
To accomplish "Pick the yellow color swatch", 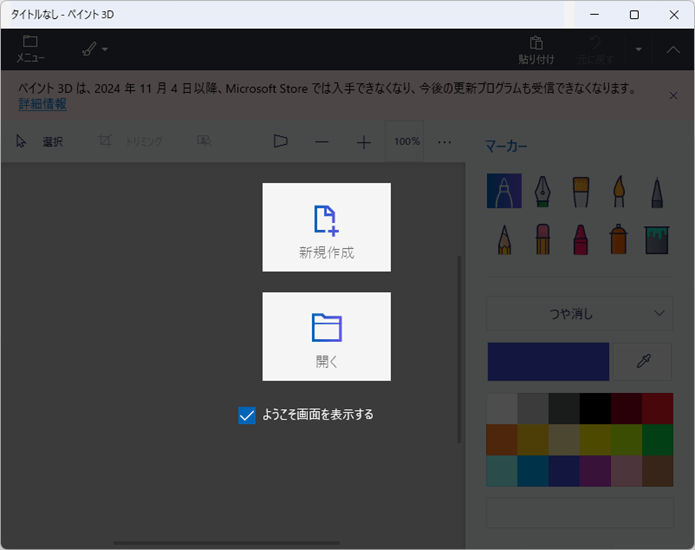I will click(x=595, y=440).
